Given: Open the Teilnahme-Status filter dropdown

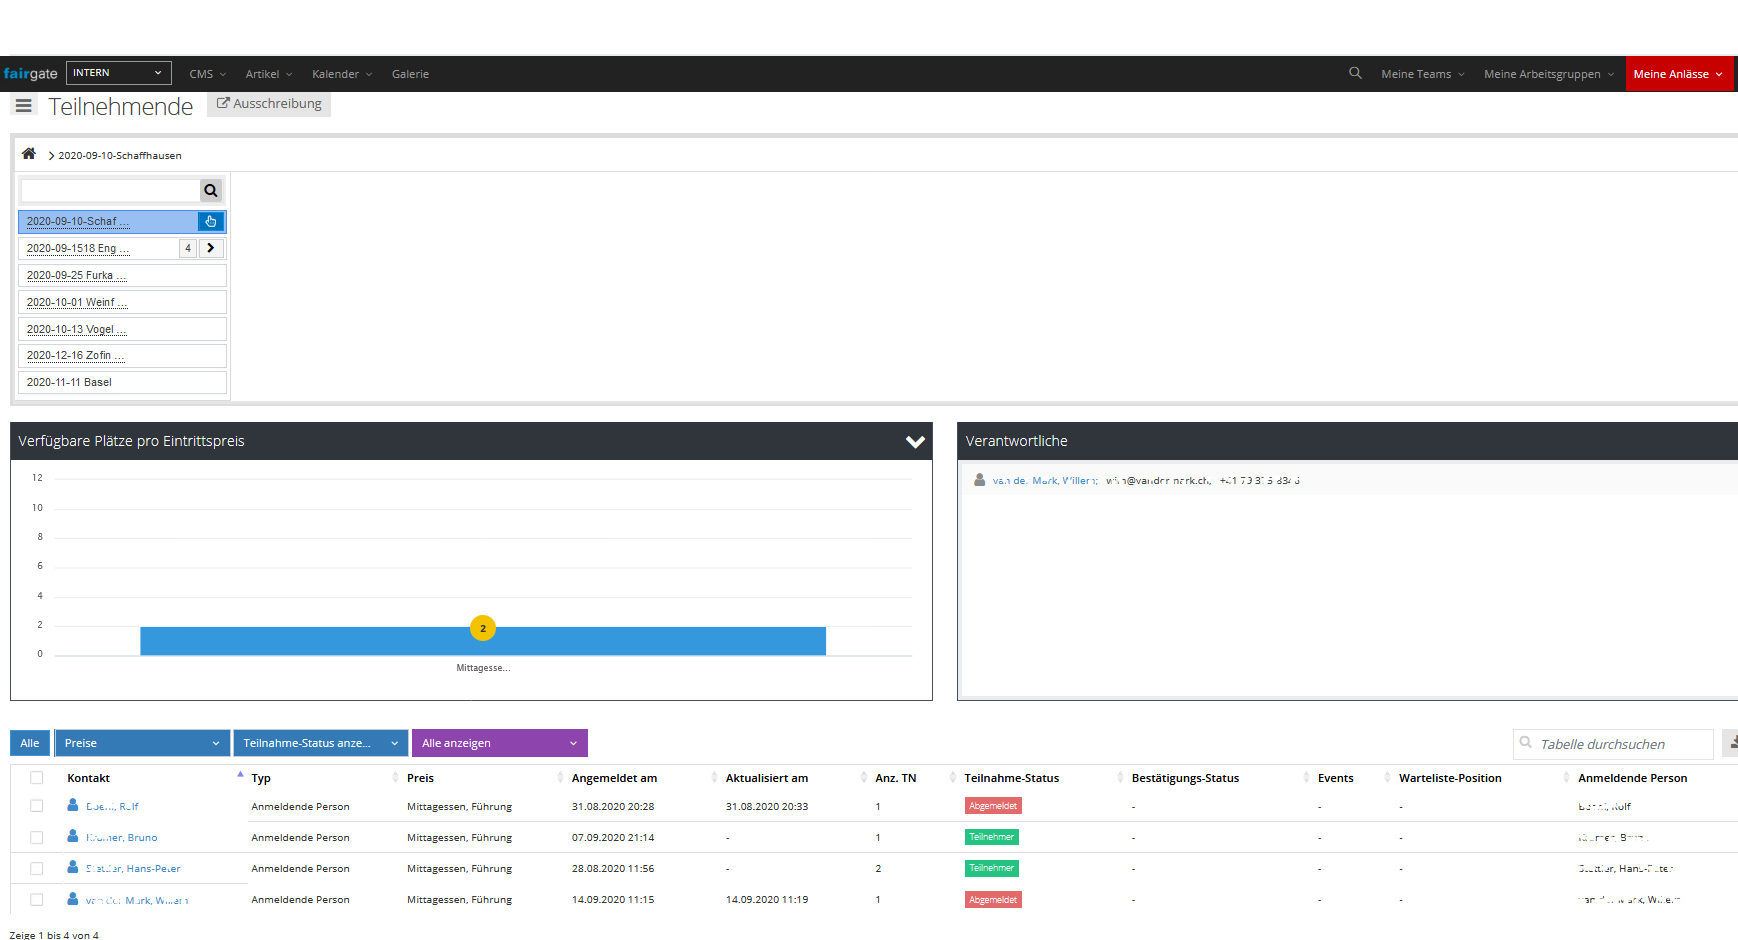Looking at the screenshot, I should [321, 743].
